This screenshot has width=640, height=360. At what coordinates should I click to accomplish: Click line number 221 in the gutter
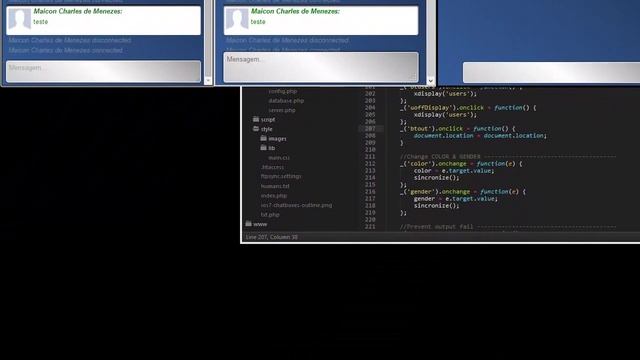pyautogui.click(x=370, y=227)
